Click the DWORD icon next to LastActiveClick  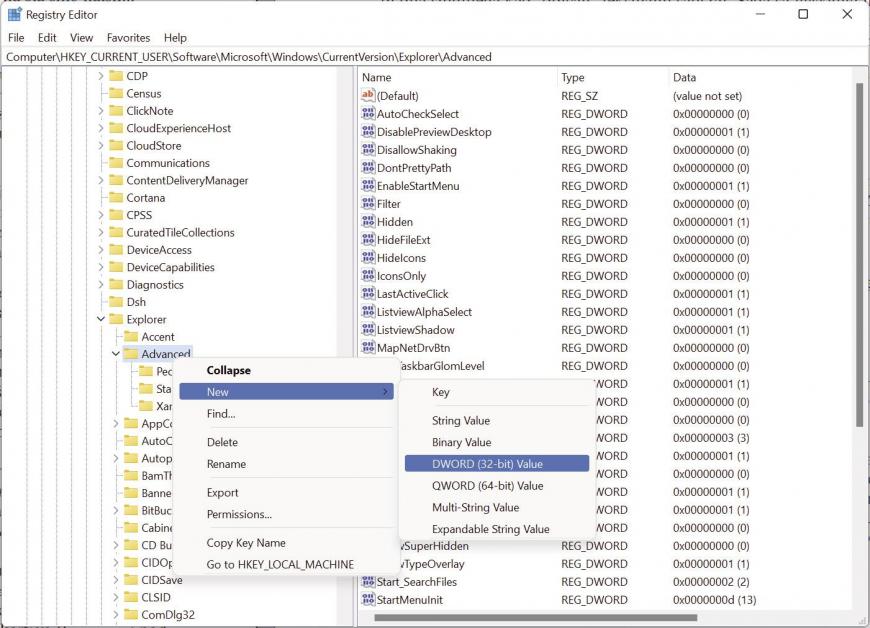click(368, 294)
